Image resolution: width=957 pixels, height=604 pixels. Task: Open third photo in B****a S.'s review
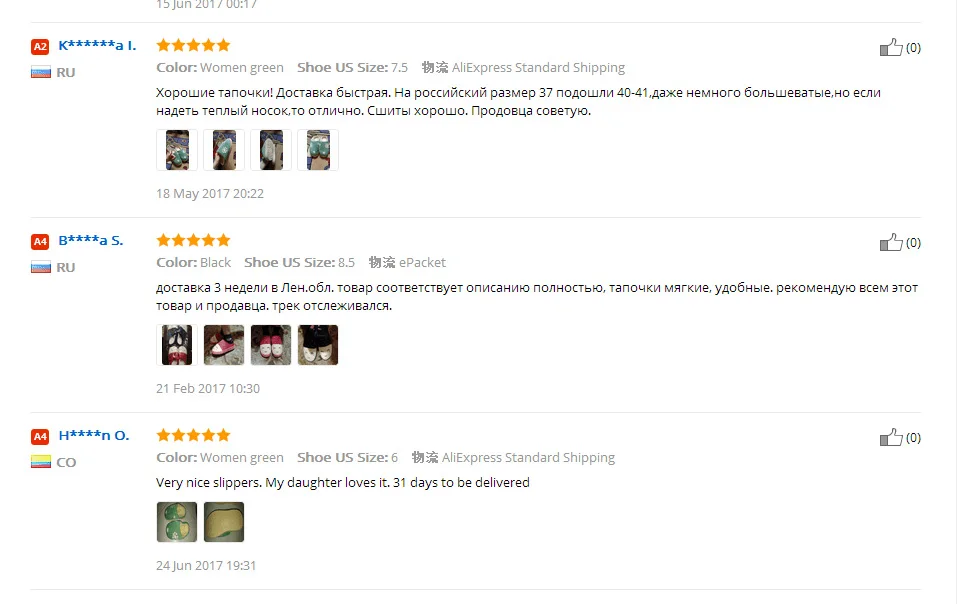coord(271,345)
